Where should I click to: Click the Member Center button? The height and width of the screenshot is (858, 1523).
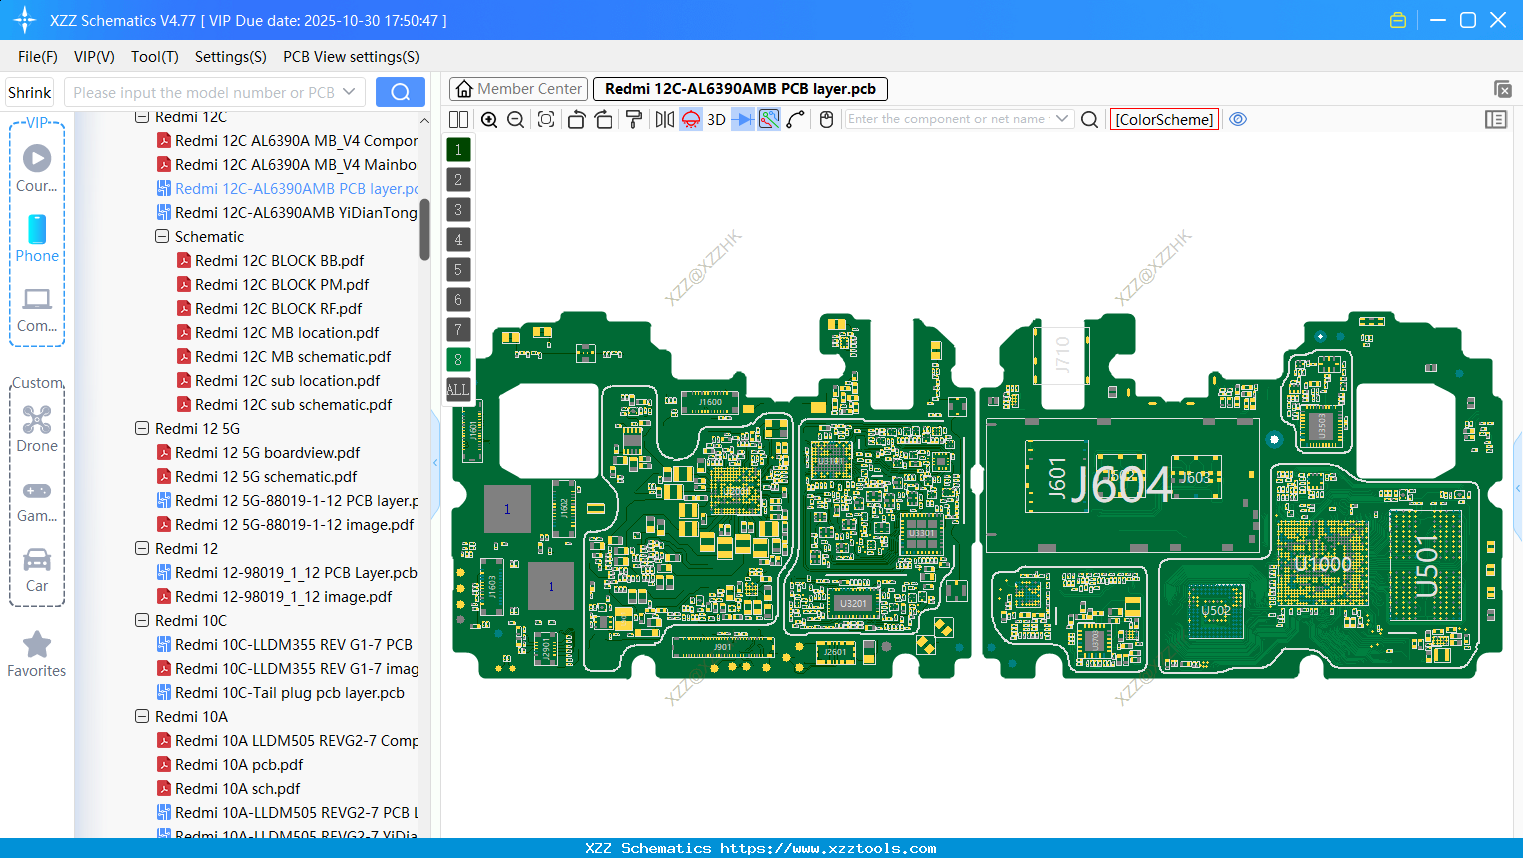[518, 88]
